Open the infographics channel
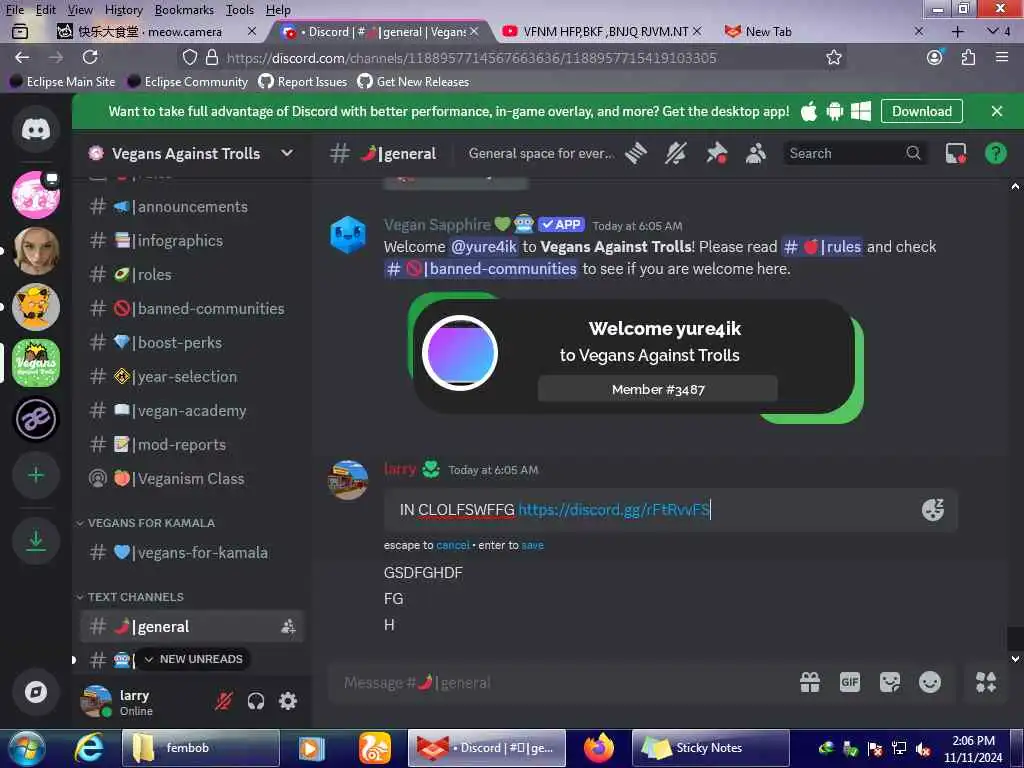1024x768 pixels. (x=191, y=240)
